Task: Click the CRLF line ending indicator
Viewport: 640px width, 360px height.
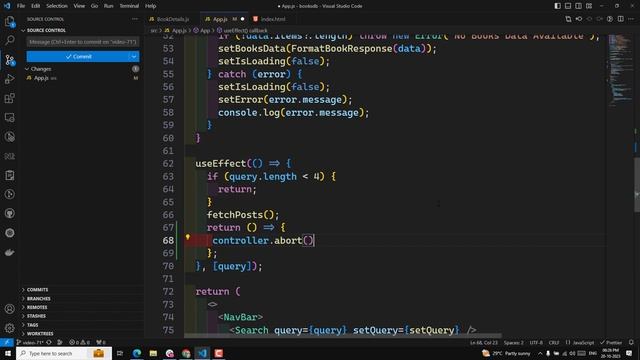Action: coord(554,342)
